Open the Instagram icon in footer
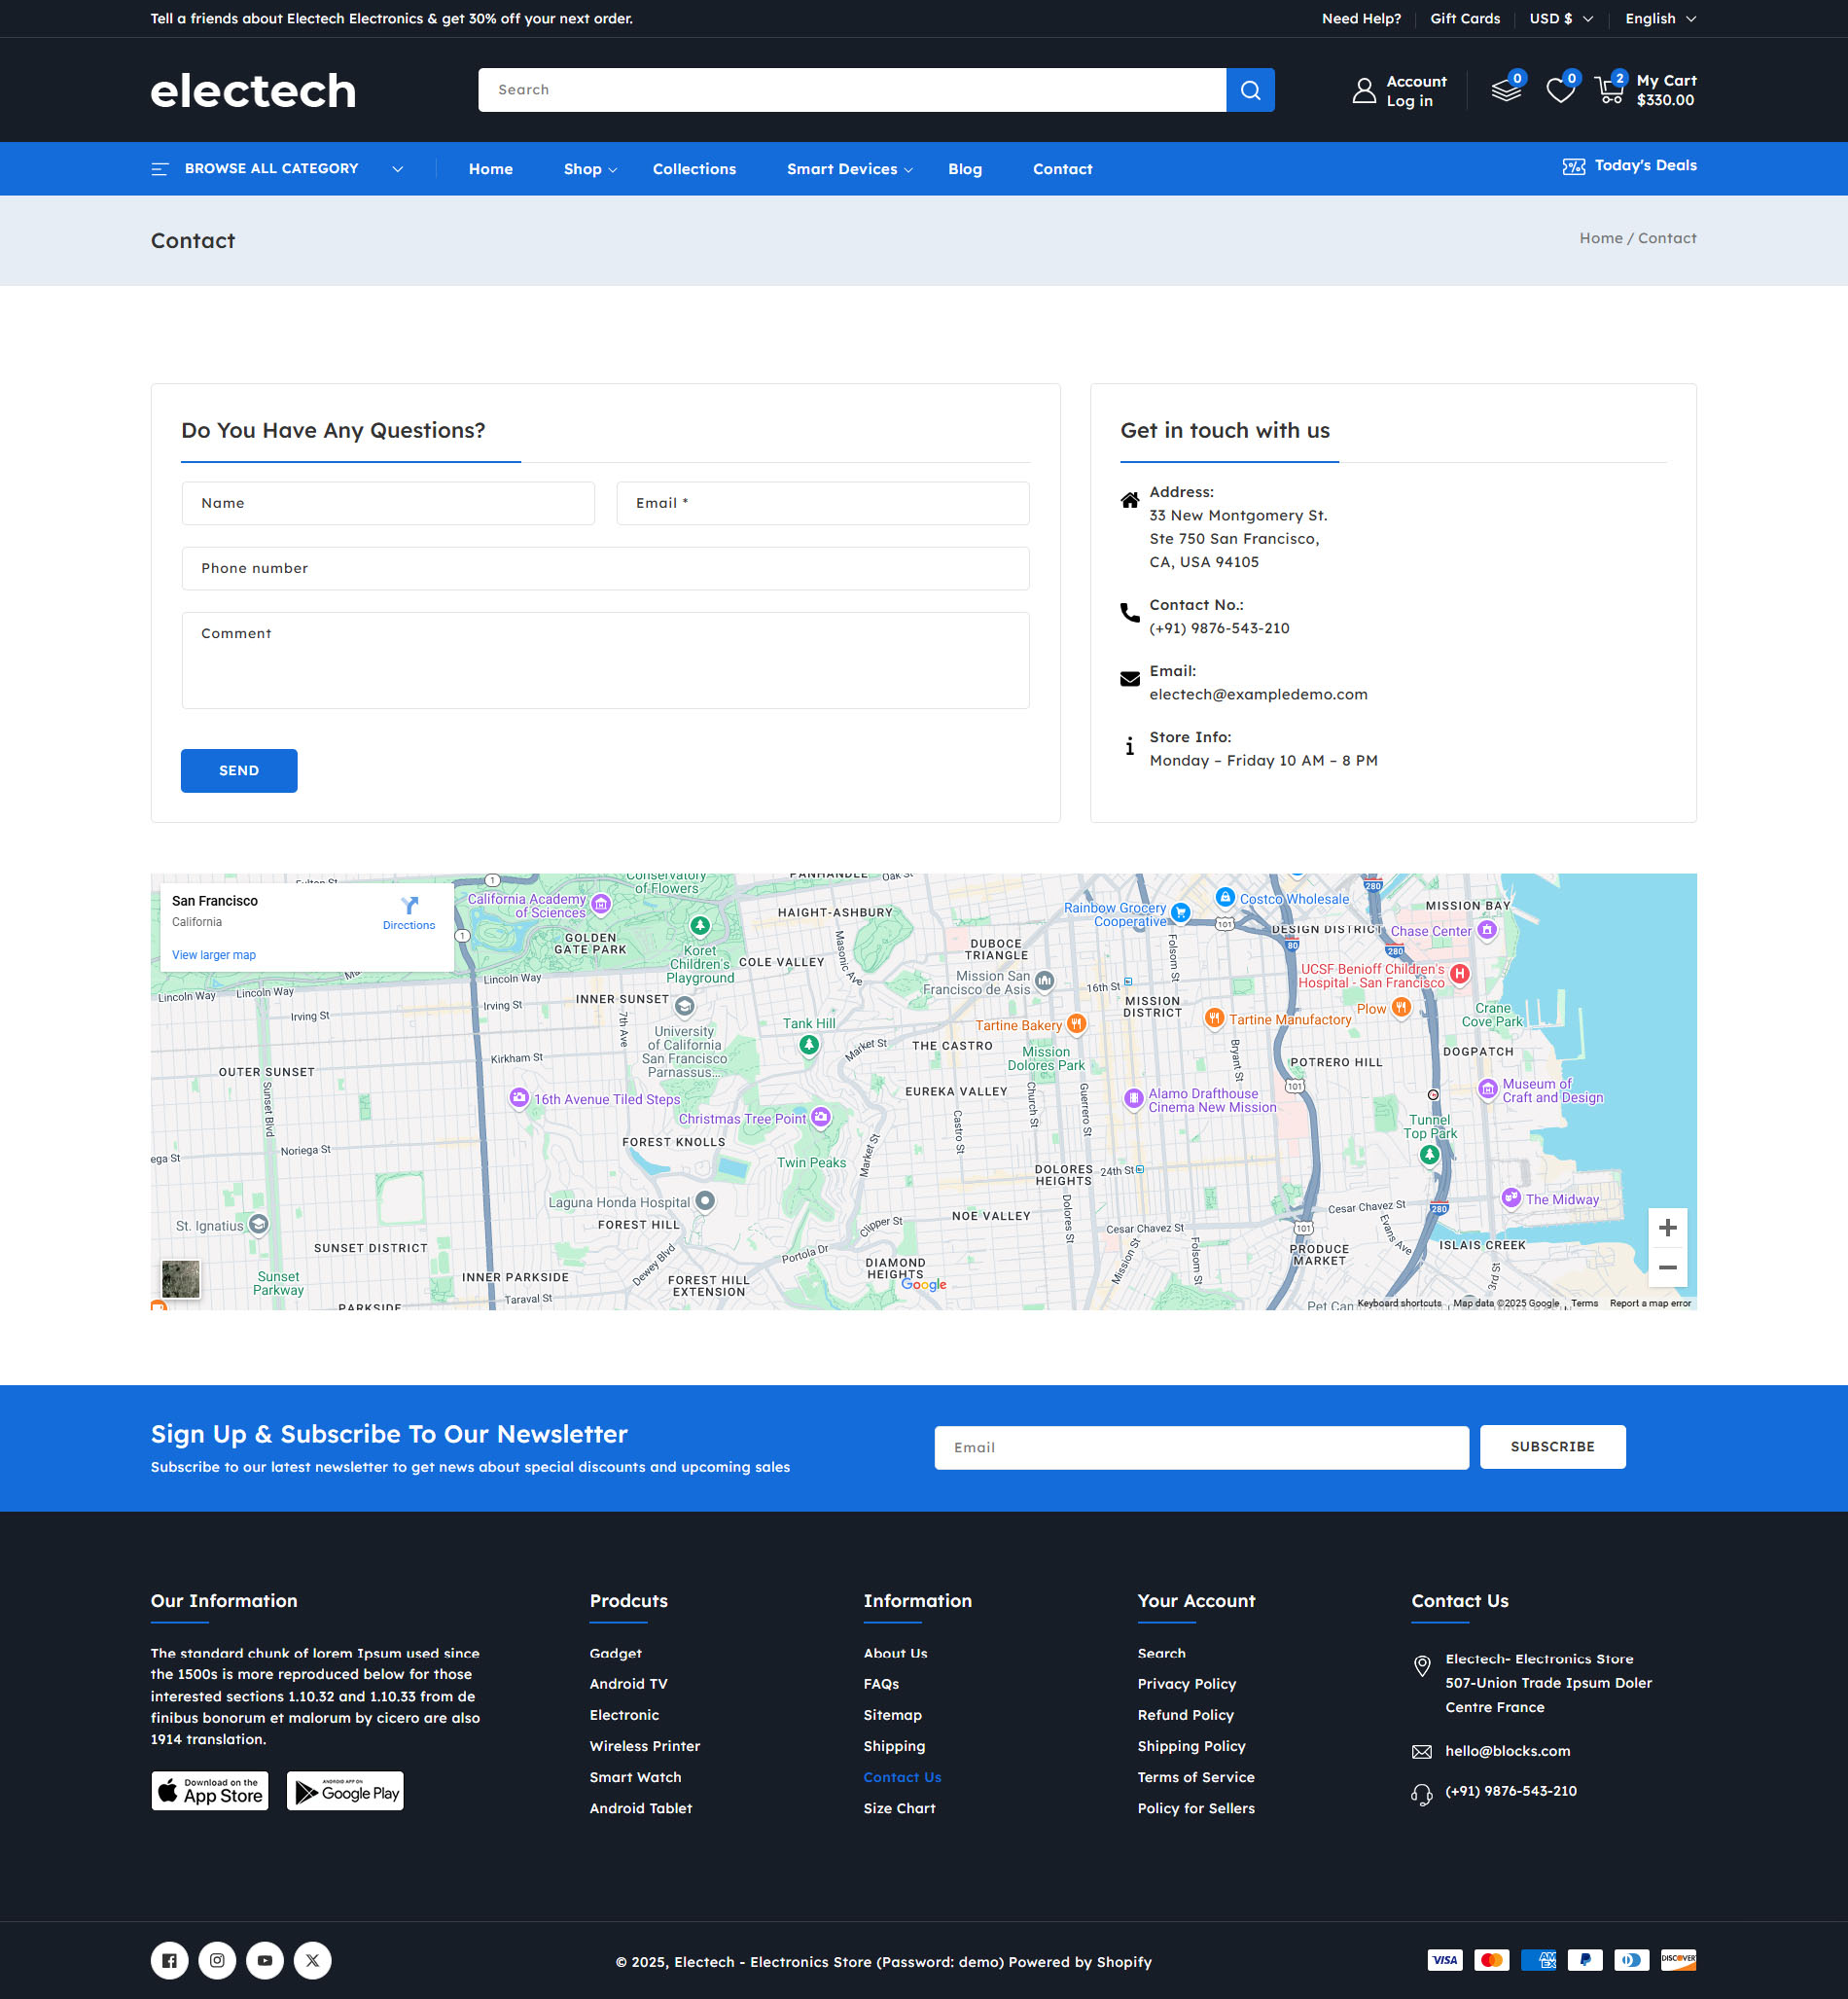 pos(217,1960)
